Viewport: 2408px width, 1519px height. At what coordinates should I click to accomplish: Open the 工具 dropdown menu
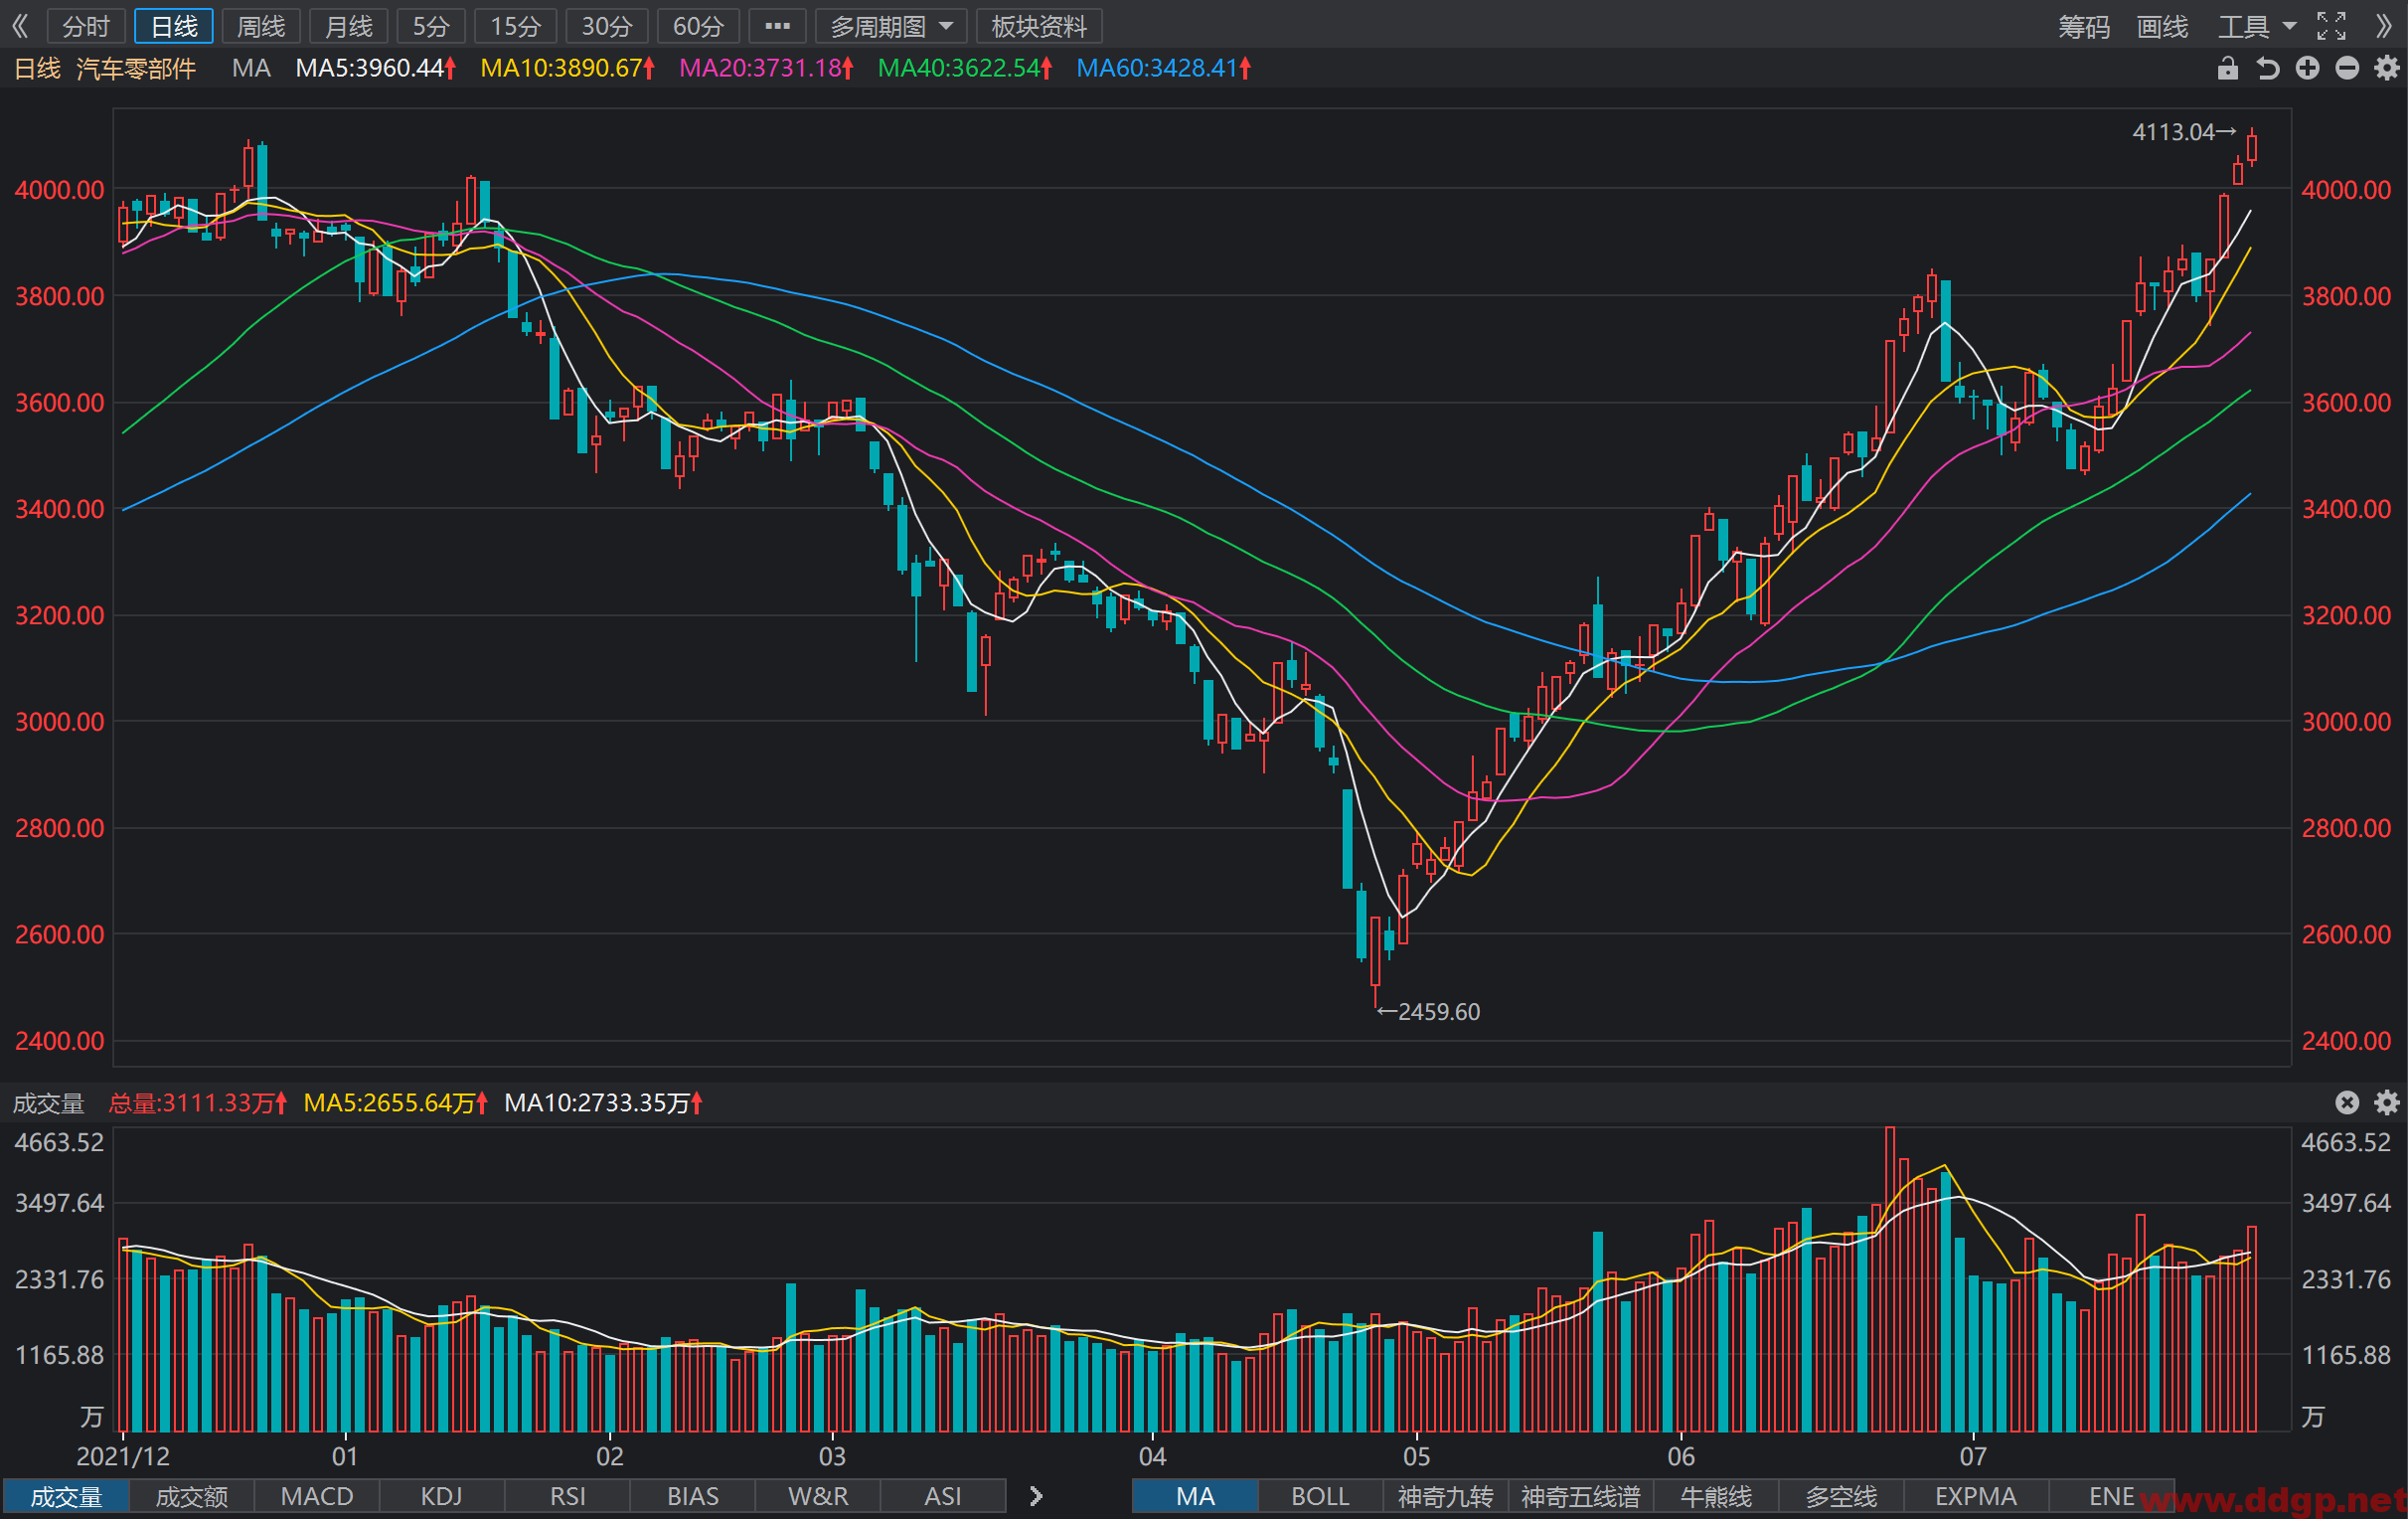(x=2256, y=26)
